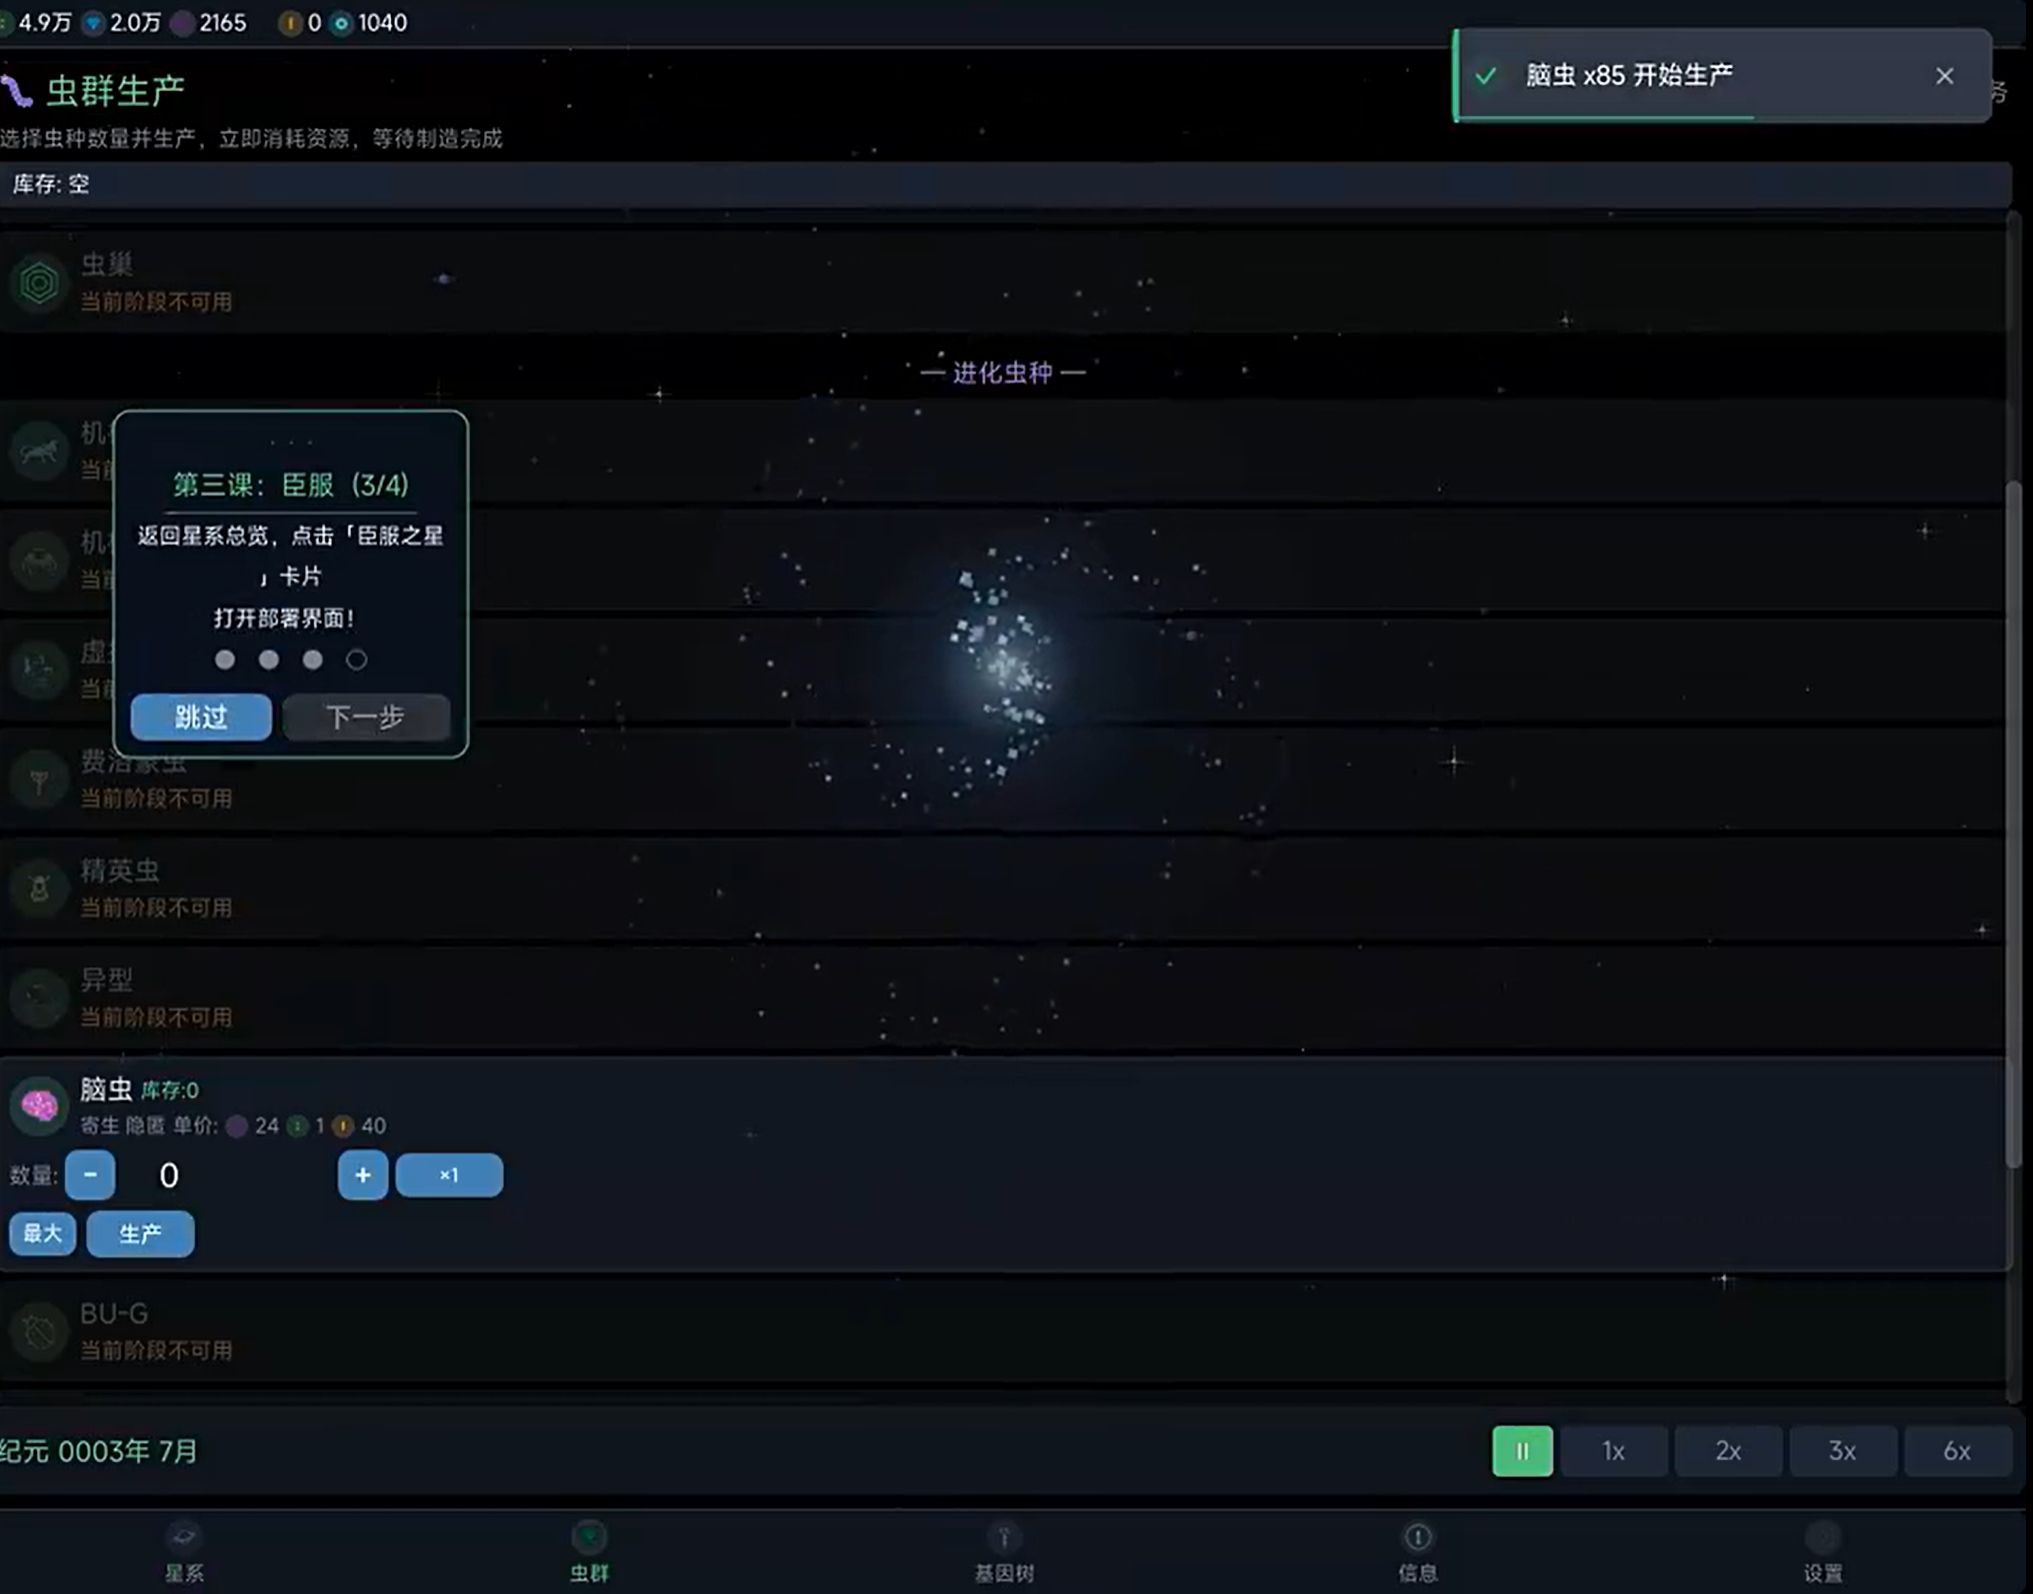Screen dimensions: 2033x1594
Task: Skip the tutorial with 跳过 button
Action: point(201,717)
